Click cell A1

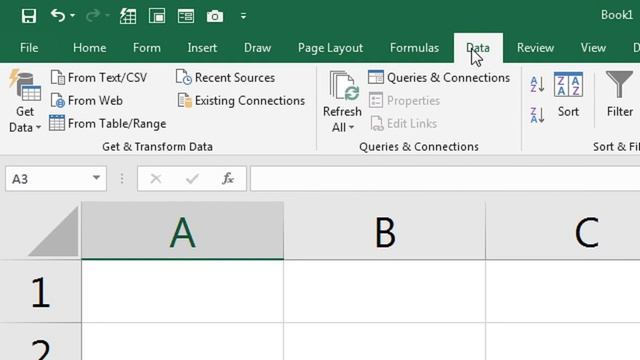[x=182, y=291]
